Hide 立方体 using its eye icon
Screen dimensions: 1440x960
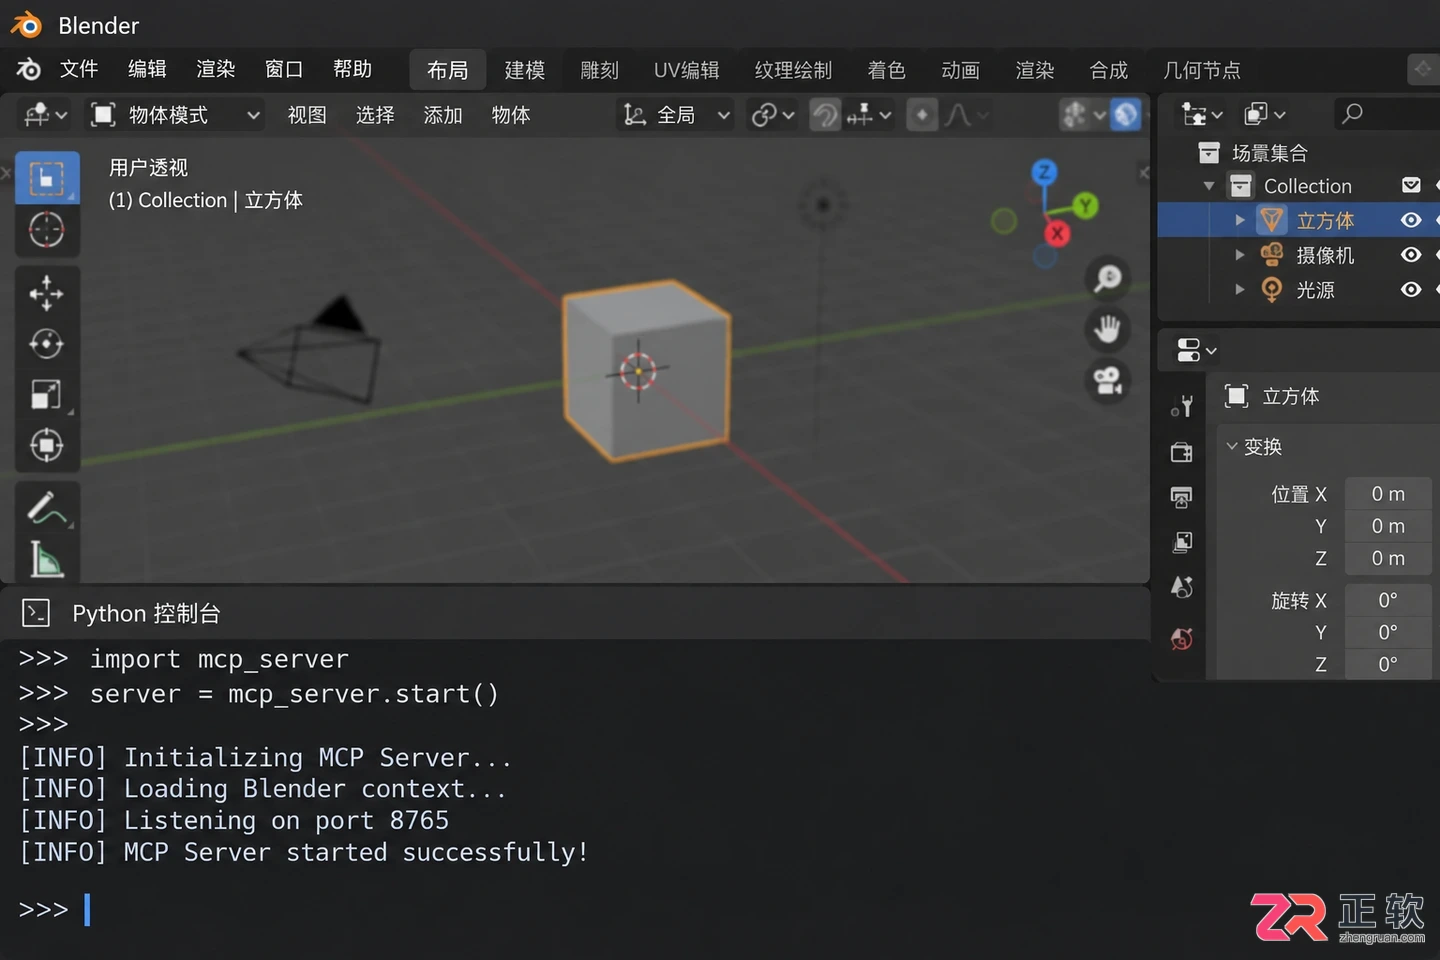1411,220
